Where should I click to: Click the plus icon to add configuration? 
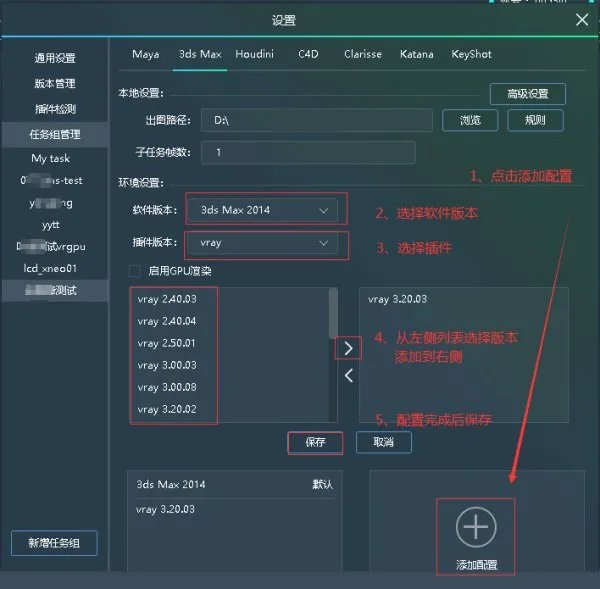click(x=476, y=527)
